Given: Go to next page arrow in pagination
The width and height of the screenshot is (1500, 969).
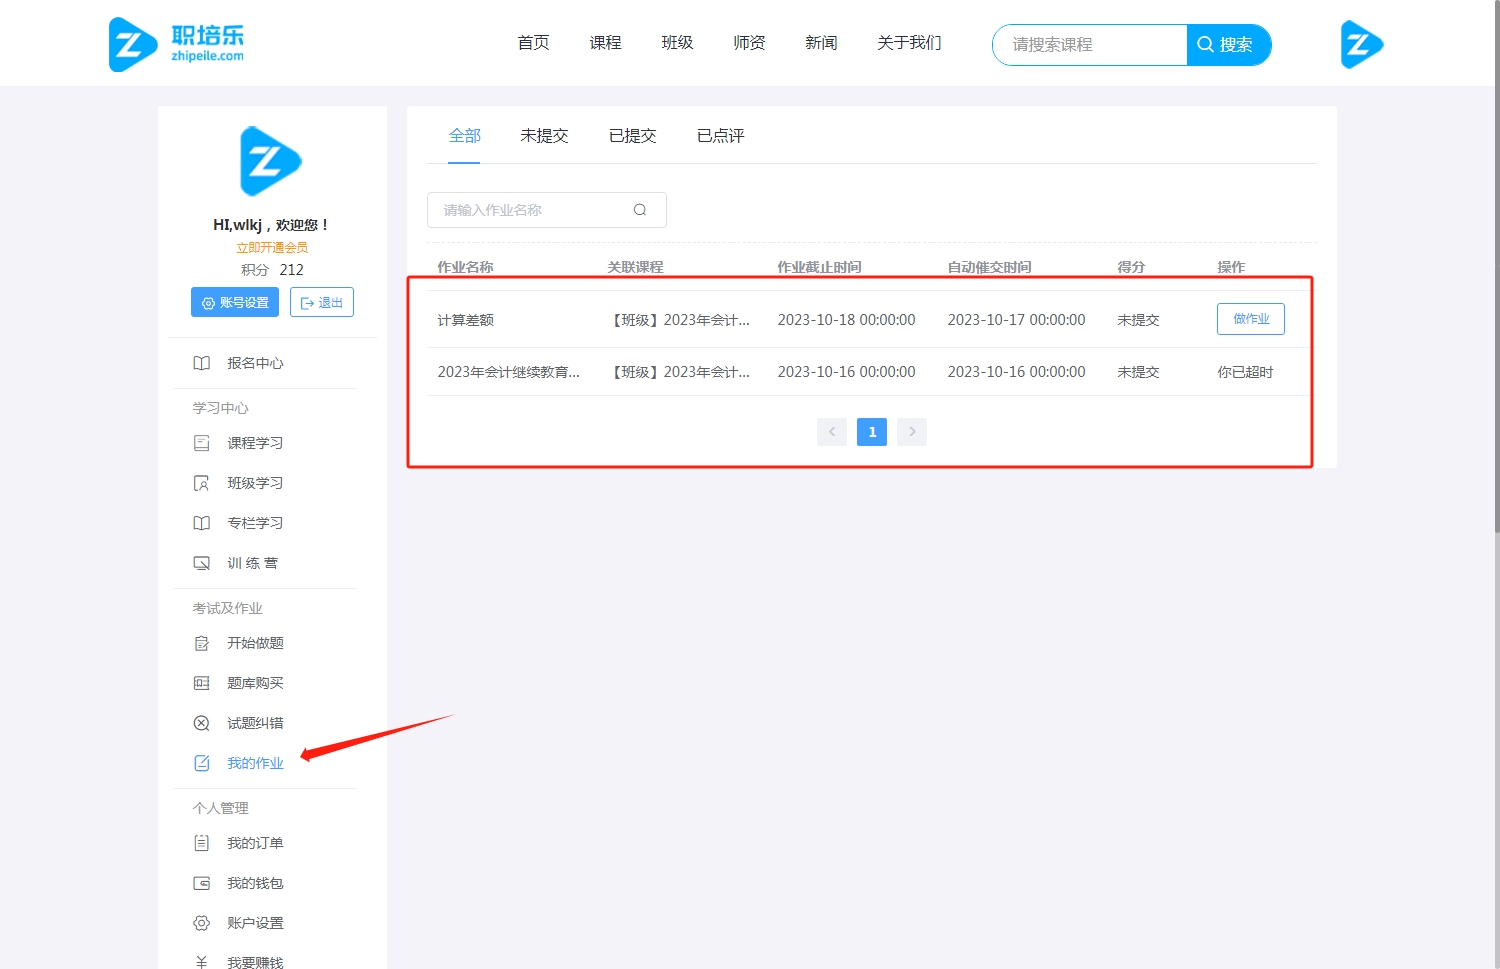Looking at the screenshot, I should pyautogui.click(x=912, y=432).
